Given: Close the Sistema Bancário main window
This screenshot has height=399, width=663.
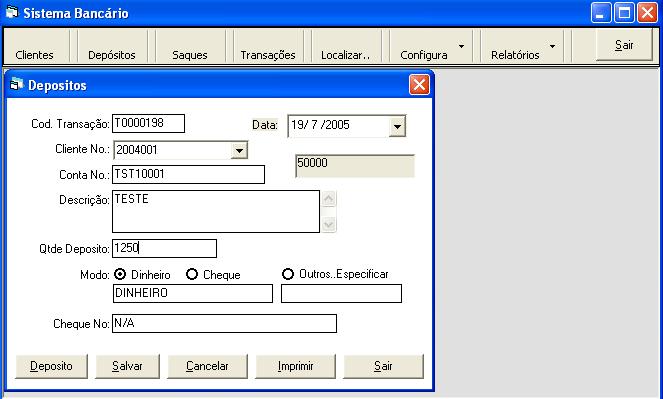Looking at the screenshot, I should pos(647,13).
